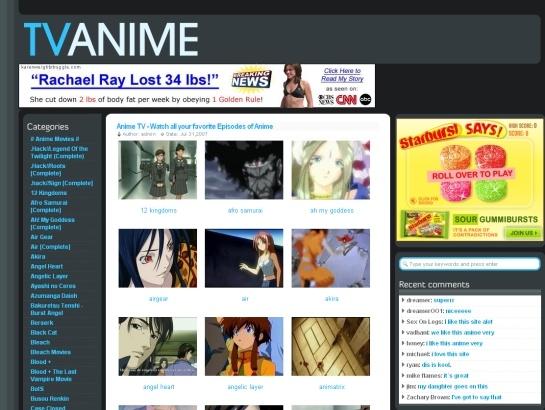Open the Rachael Ray weight loss banner ad

tap(197, 85)
